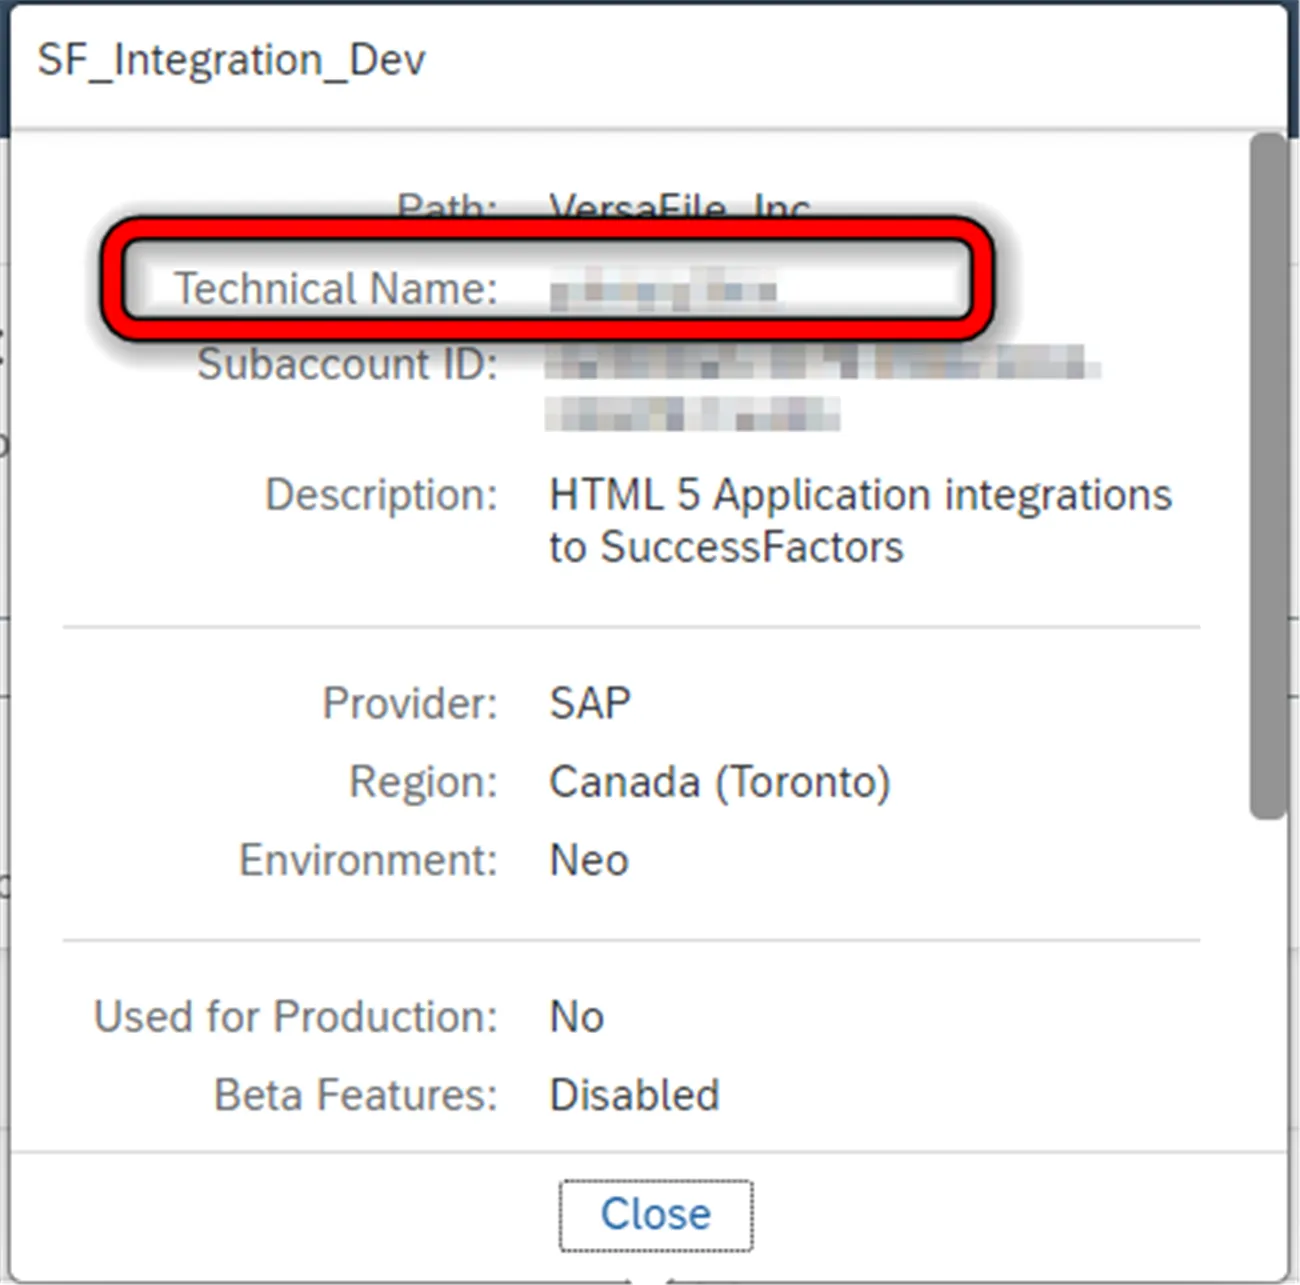Image resolution: width=1300 pixels, height=1285 pixels.
Task: Select the 'Beta Features:' label
Action: click(x=356, y=1095)
